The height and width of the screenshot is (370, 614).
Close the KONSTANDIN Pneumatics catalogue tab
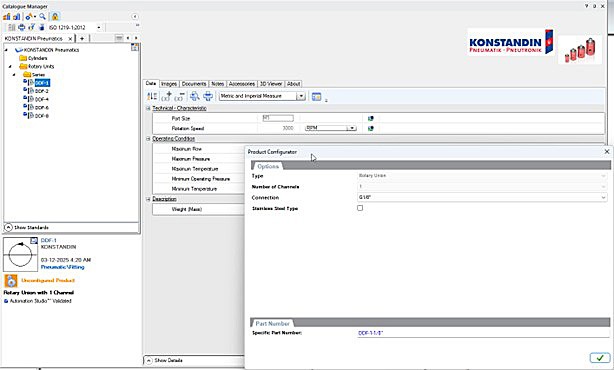(x=70, y=38)
